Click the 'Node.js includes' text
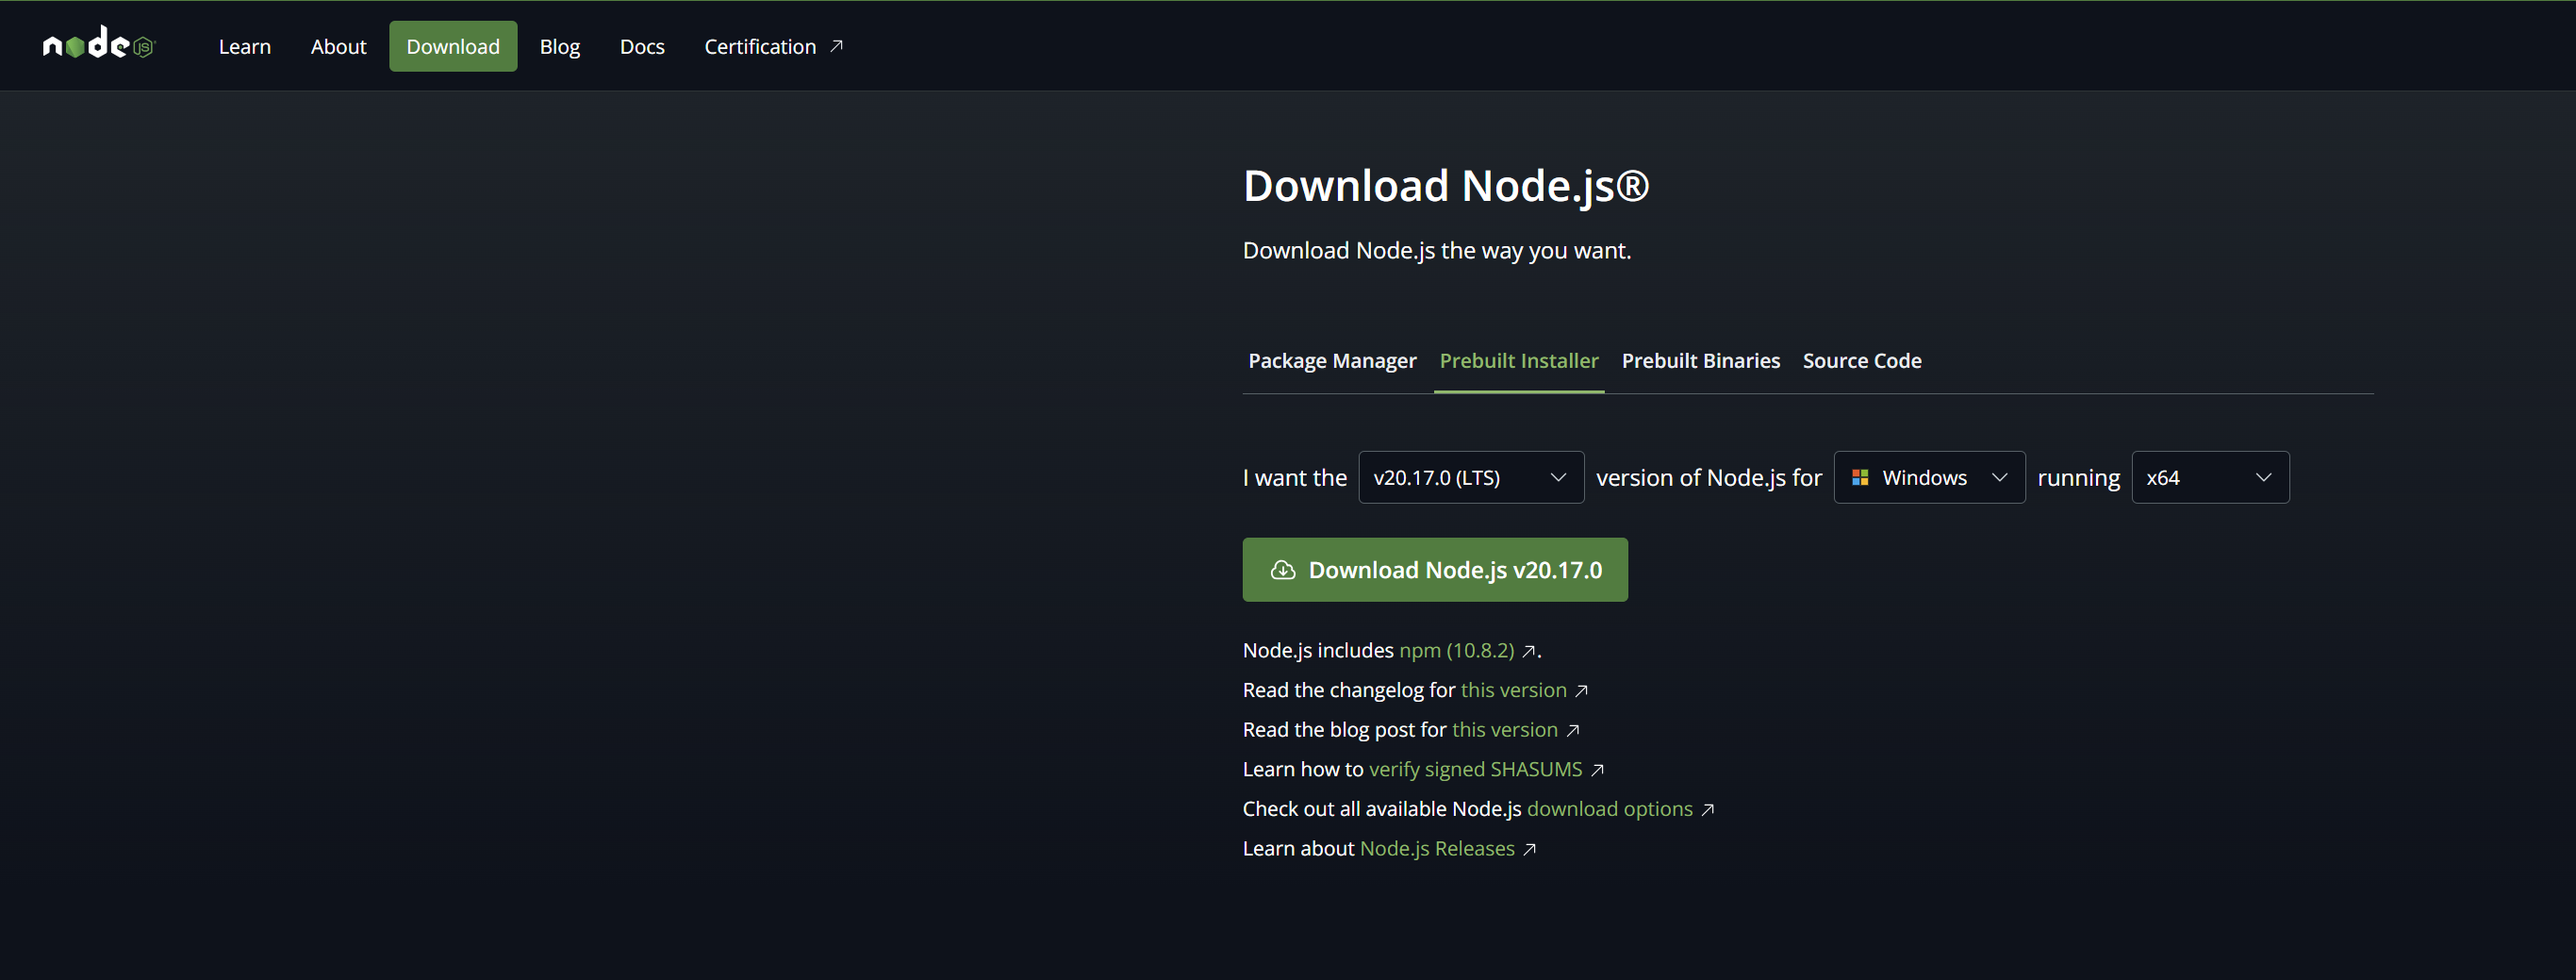Screen dimensions: 2576x980 pyautogui.click(x=1318, y=651)
